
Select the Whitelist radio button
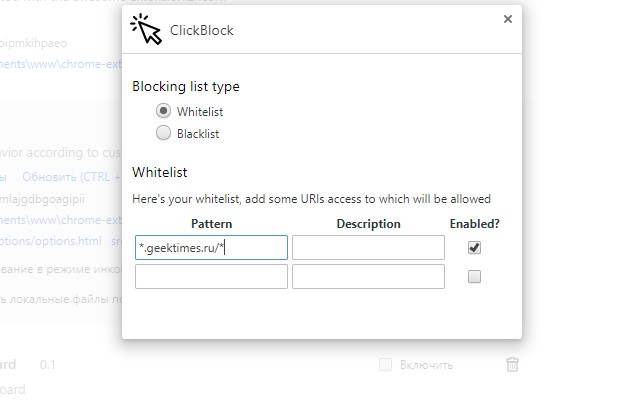click(164, 111)
